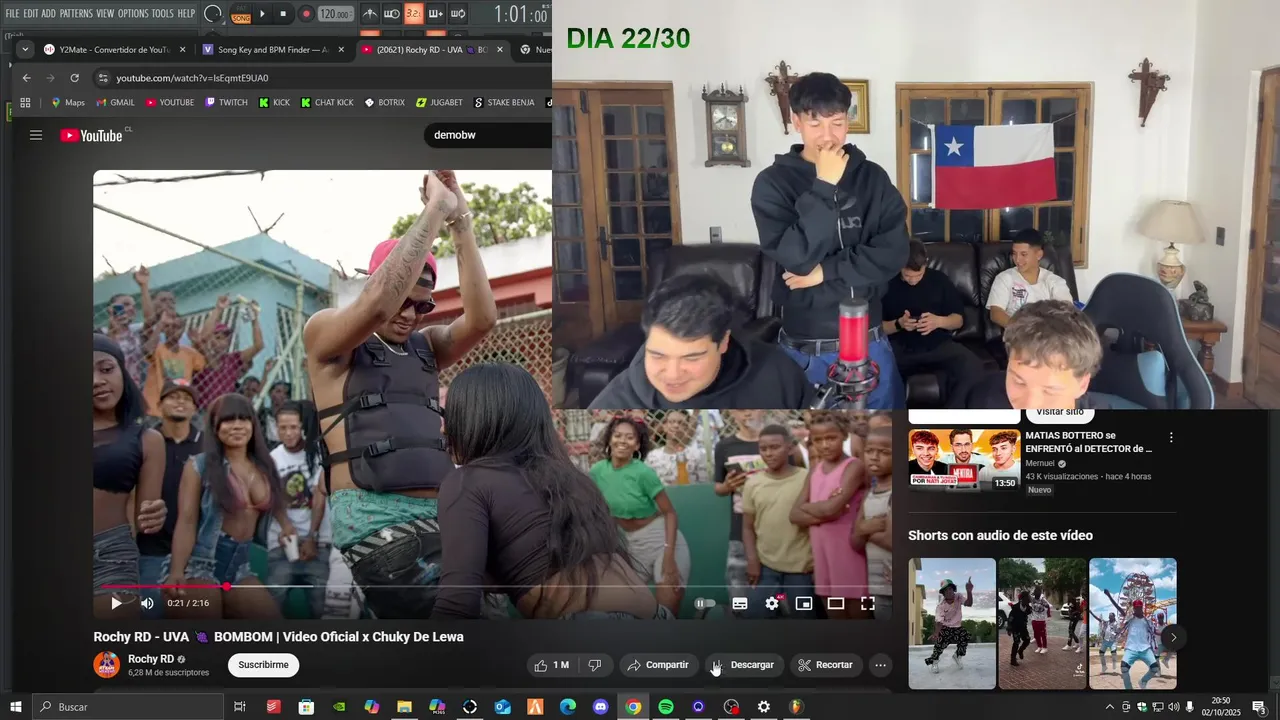Show next Shorts with right arrow
1280x720 pixels.
coord(1173,637)
